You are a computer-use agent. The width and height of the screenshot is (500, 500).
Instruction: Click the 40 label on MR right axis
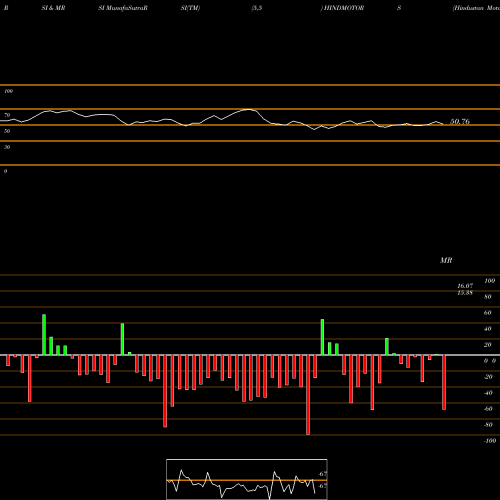pos(488,329)
